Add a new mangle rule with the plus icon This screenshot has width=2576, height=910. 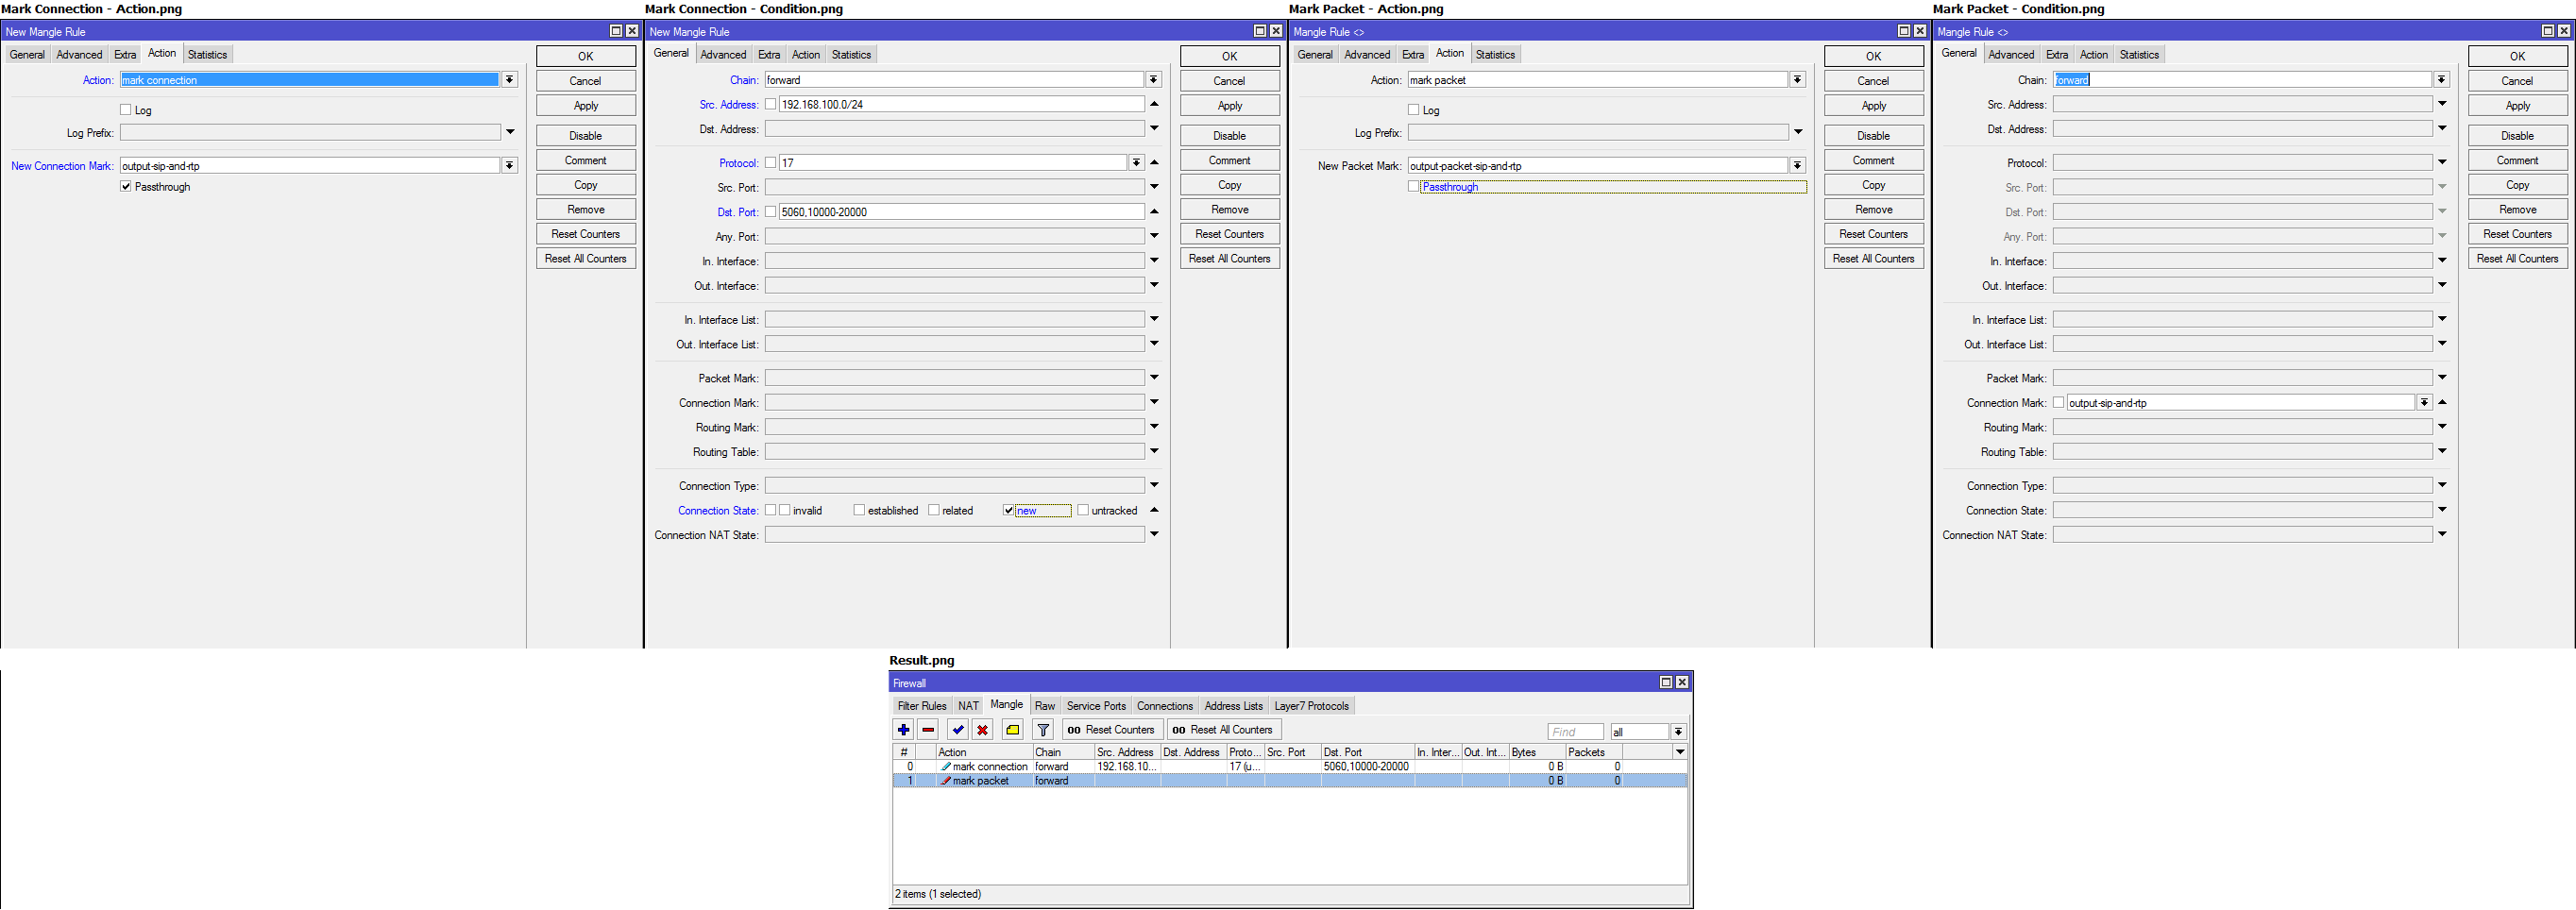[x=903, y=729]
